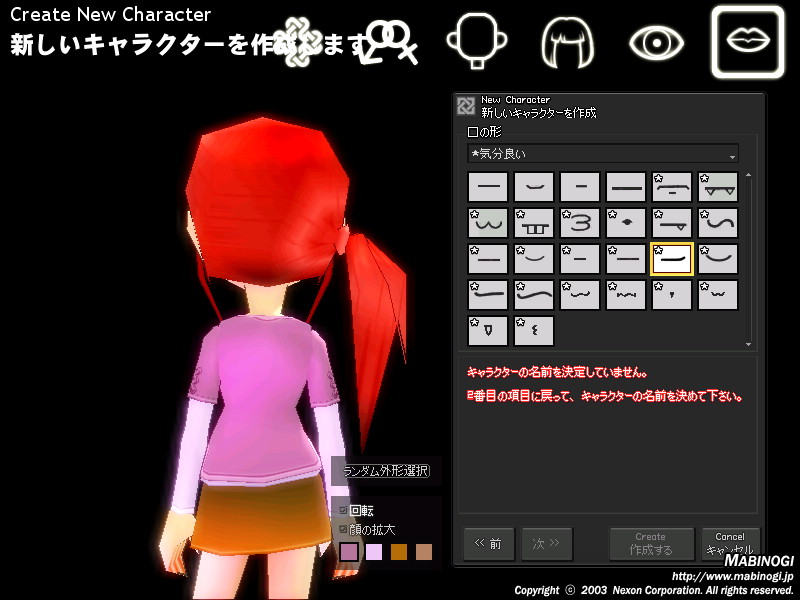The width and height of the screenshot is (800, 600).
Task: Click the yellow-highlighted selected mouth
Action: 671,259
